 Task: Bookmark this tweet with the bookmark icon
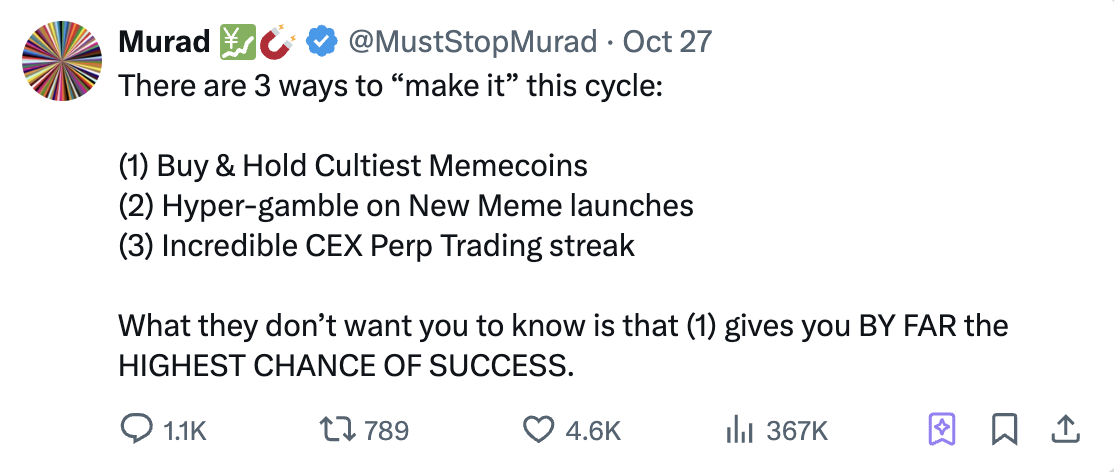click(x=1003, y=430)
